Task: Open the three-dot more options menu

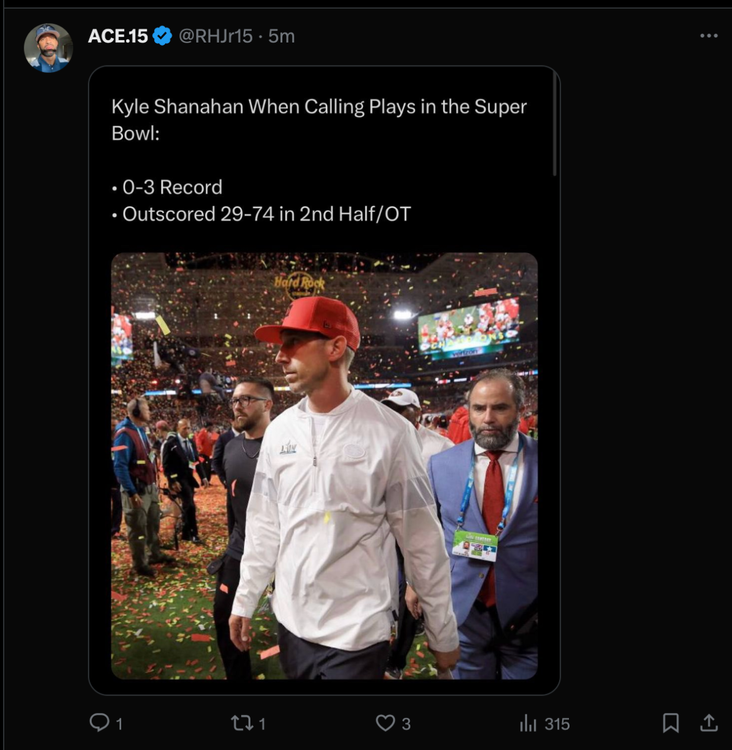Action: click(x=708, y=36)
